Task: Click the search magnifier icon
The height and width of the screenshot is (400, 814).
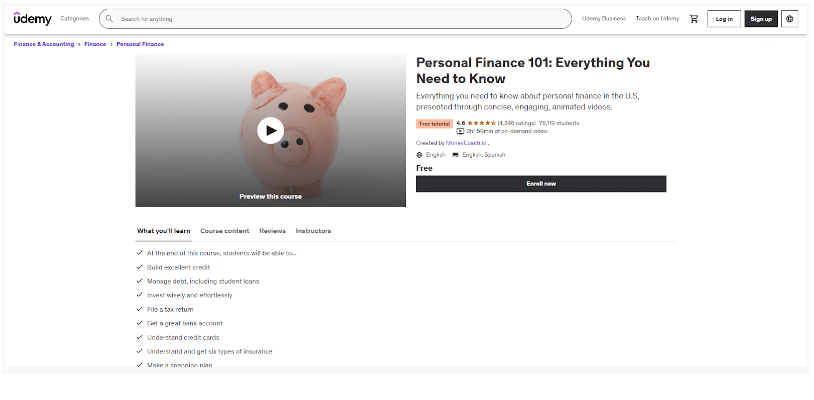Action: click(x=109, y=19)
